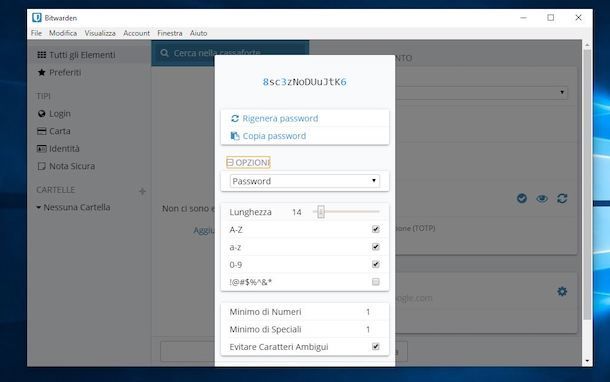Filter by Carta type
610x382 pixels.
[x=60, y=131]
